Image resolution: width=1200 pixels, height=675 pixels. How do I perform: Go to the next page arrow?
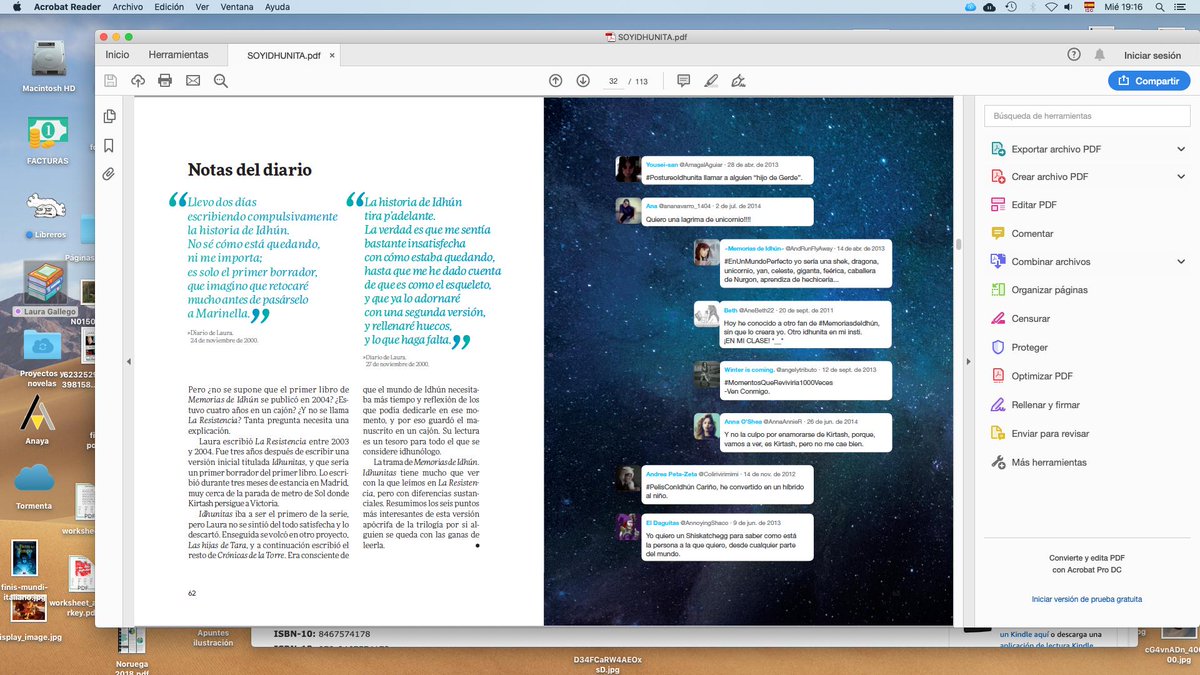[x=583, y=81]
